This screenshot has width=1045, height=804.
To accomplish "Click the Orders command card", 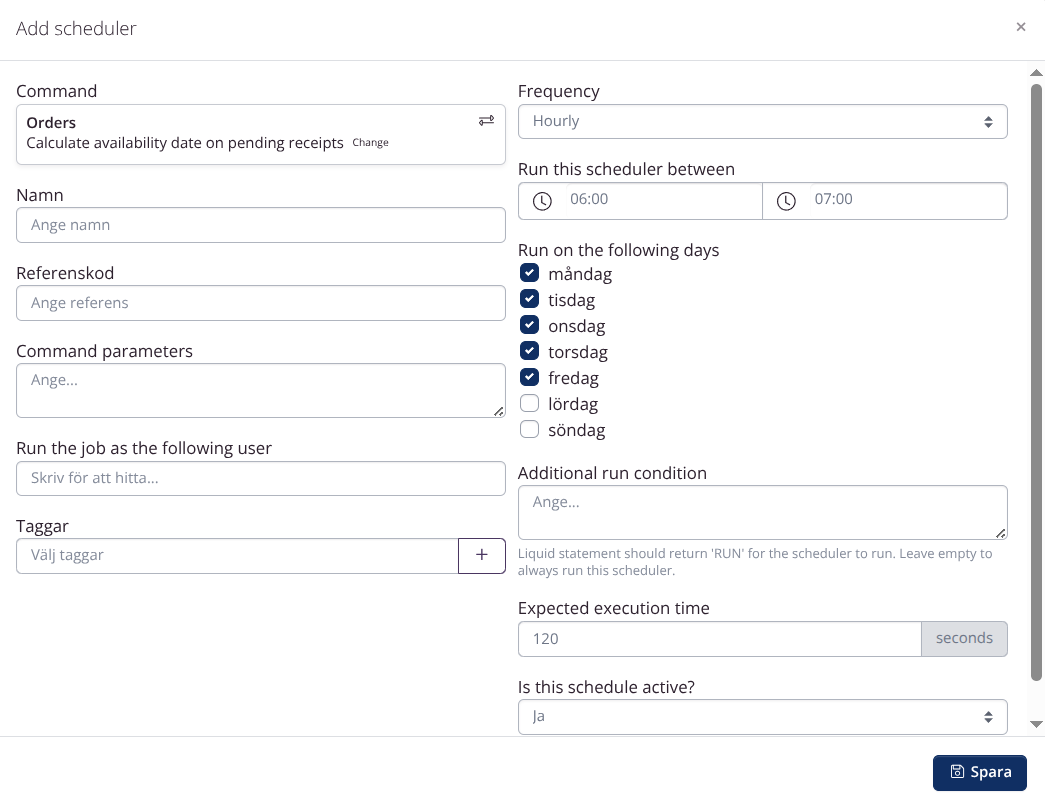I will coord(261,134).
